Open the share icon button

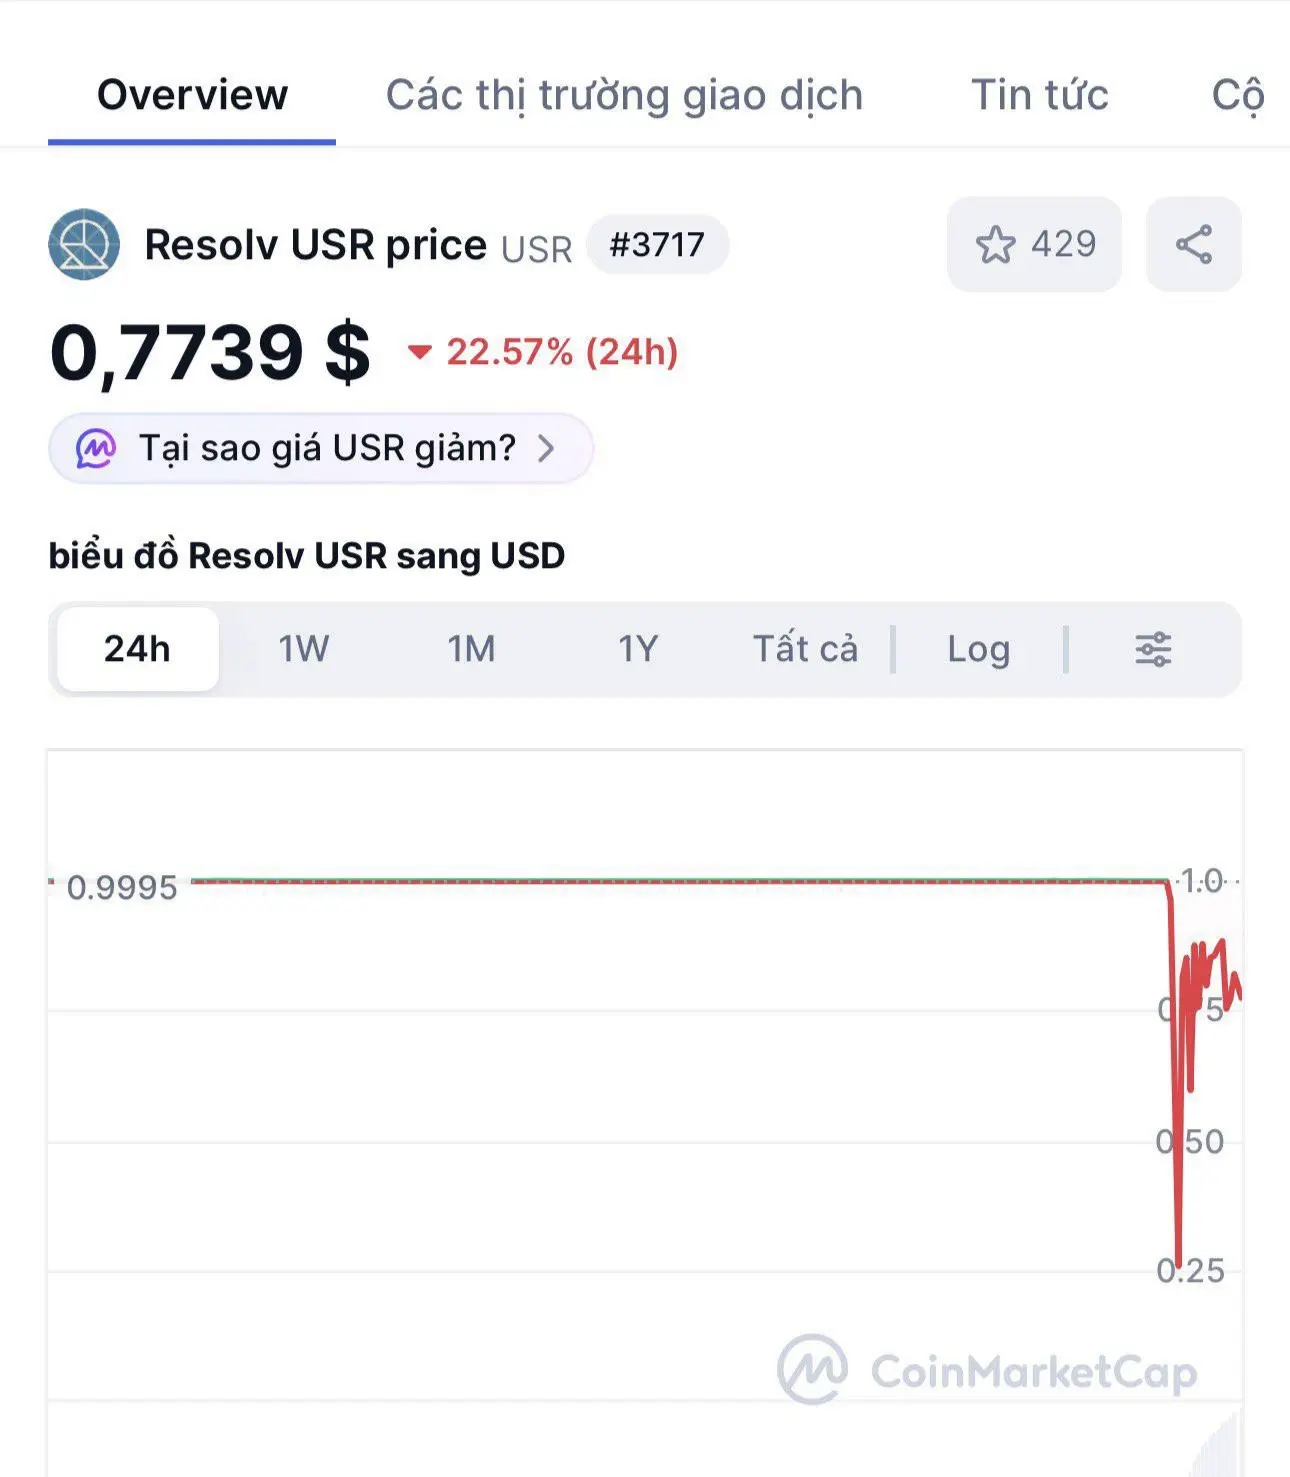(x=1193, y=244)
